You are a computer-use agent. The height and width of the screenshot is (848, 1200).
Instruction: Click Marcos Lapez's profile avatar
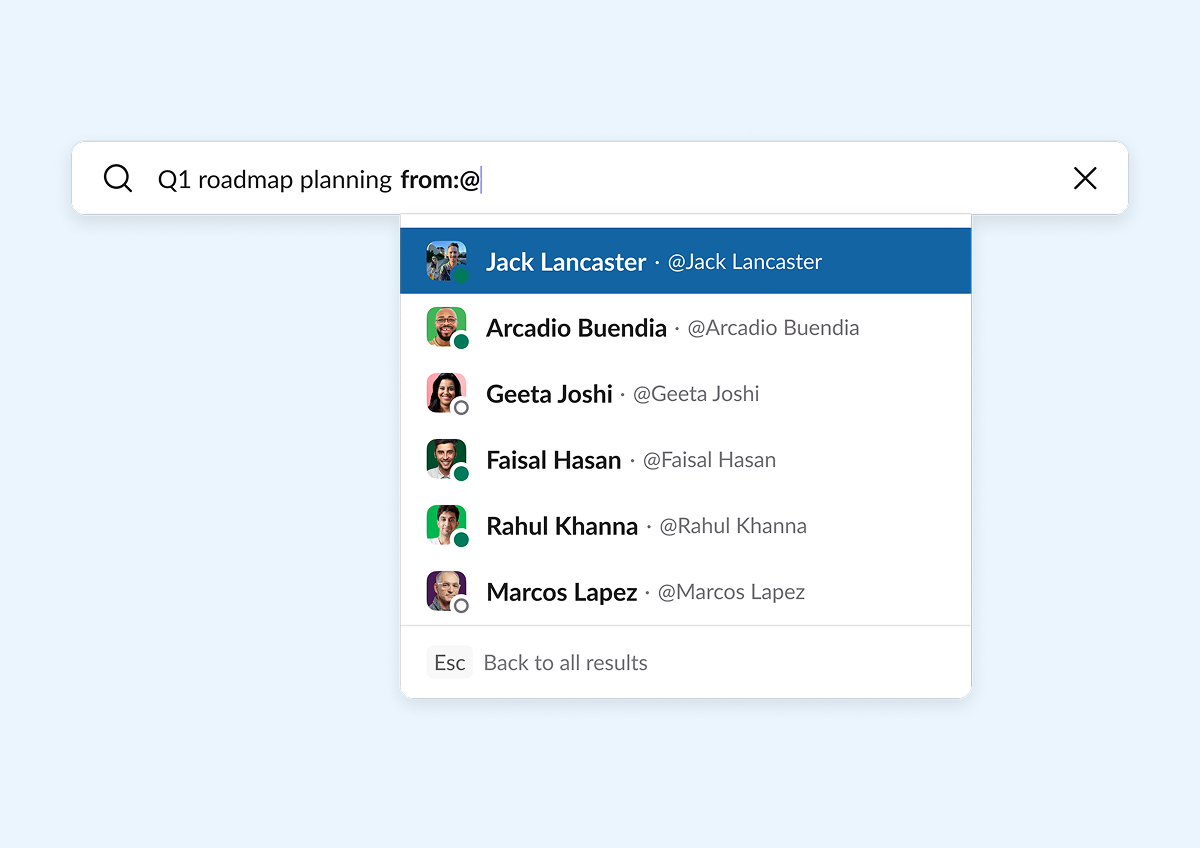(446, 591)
